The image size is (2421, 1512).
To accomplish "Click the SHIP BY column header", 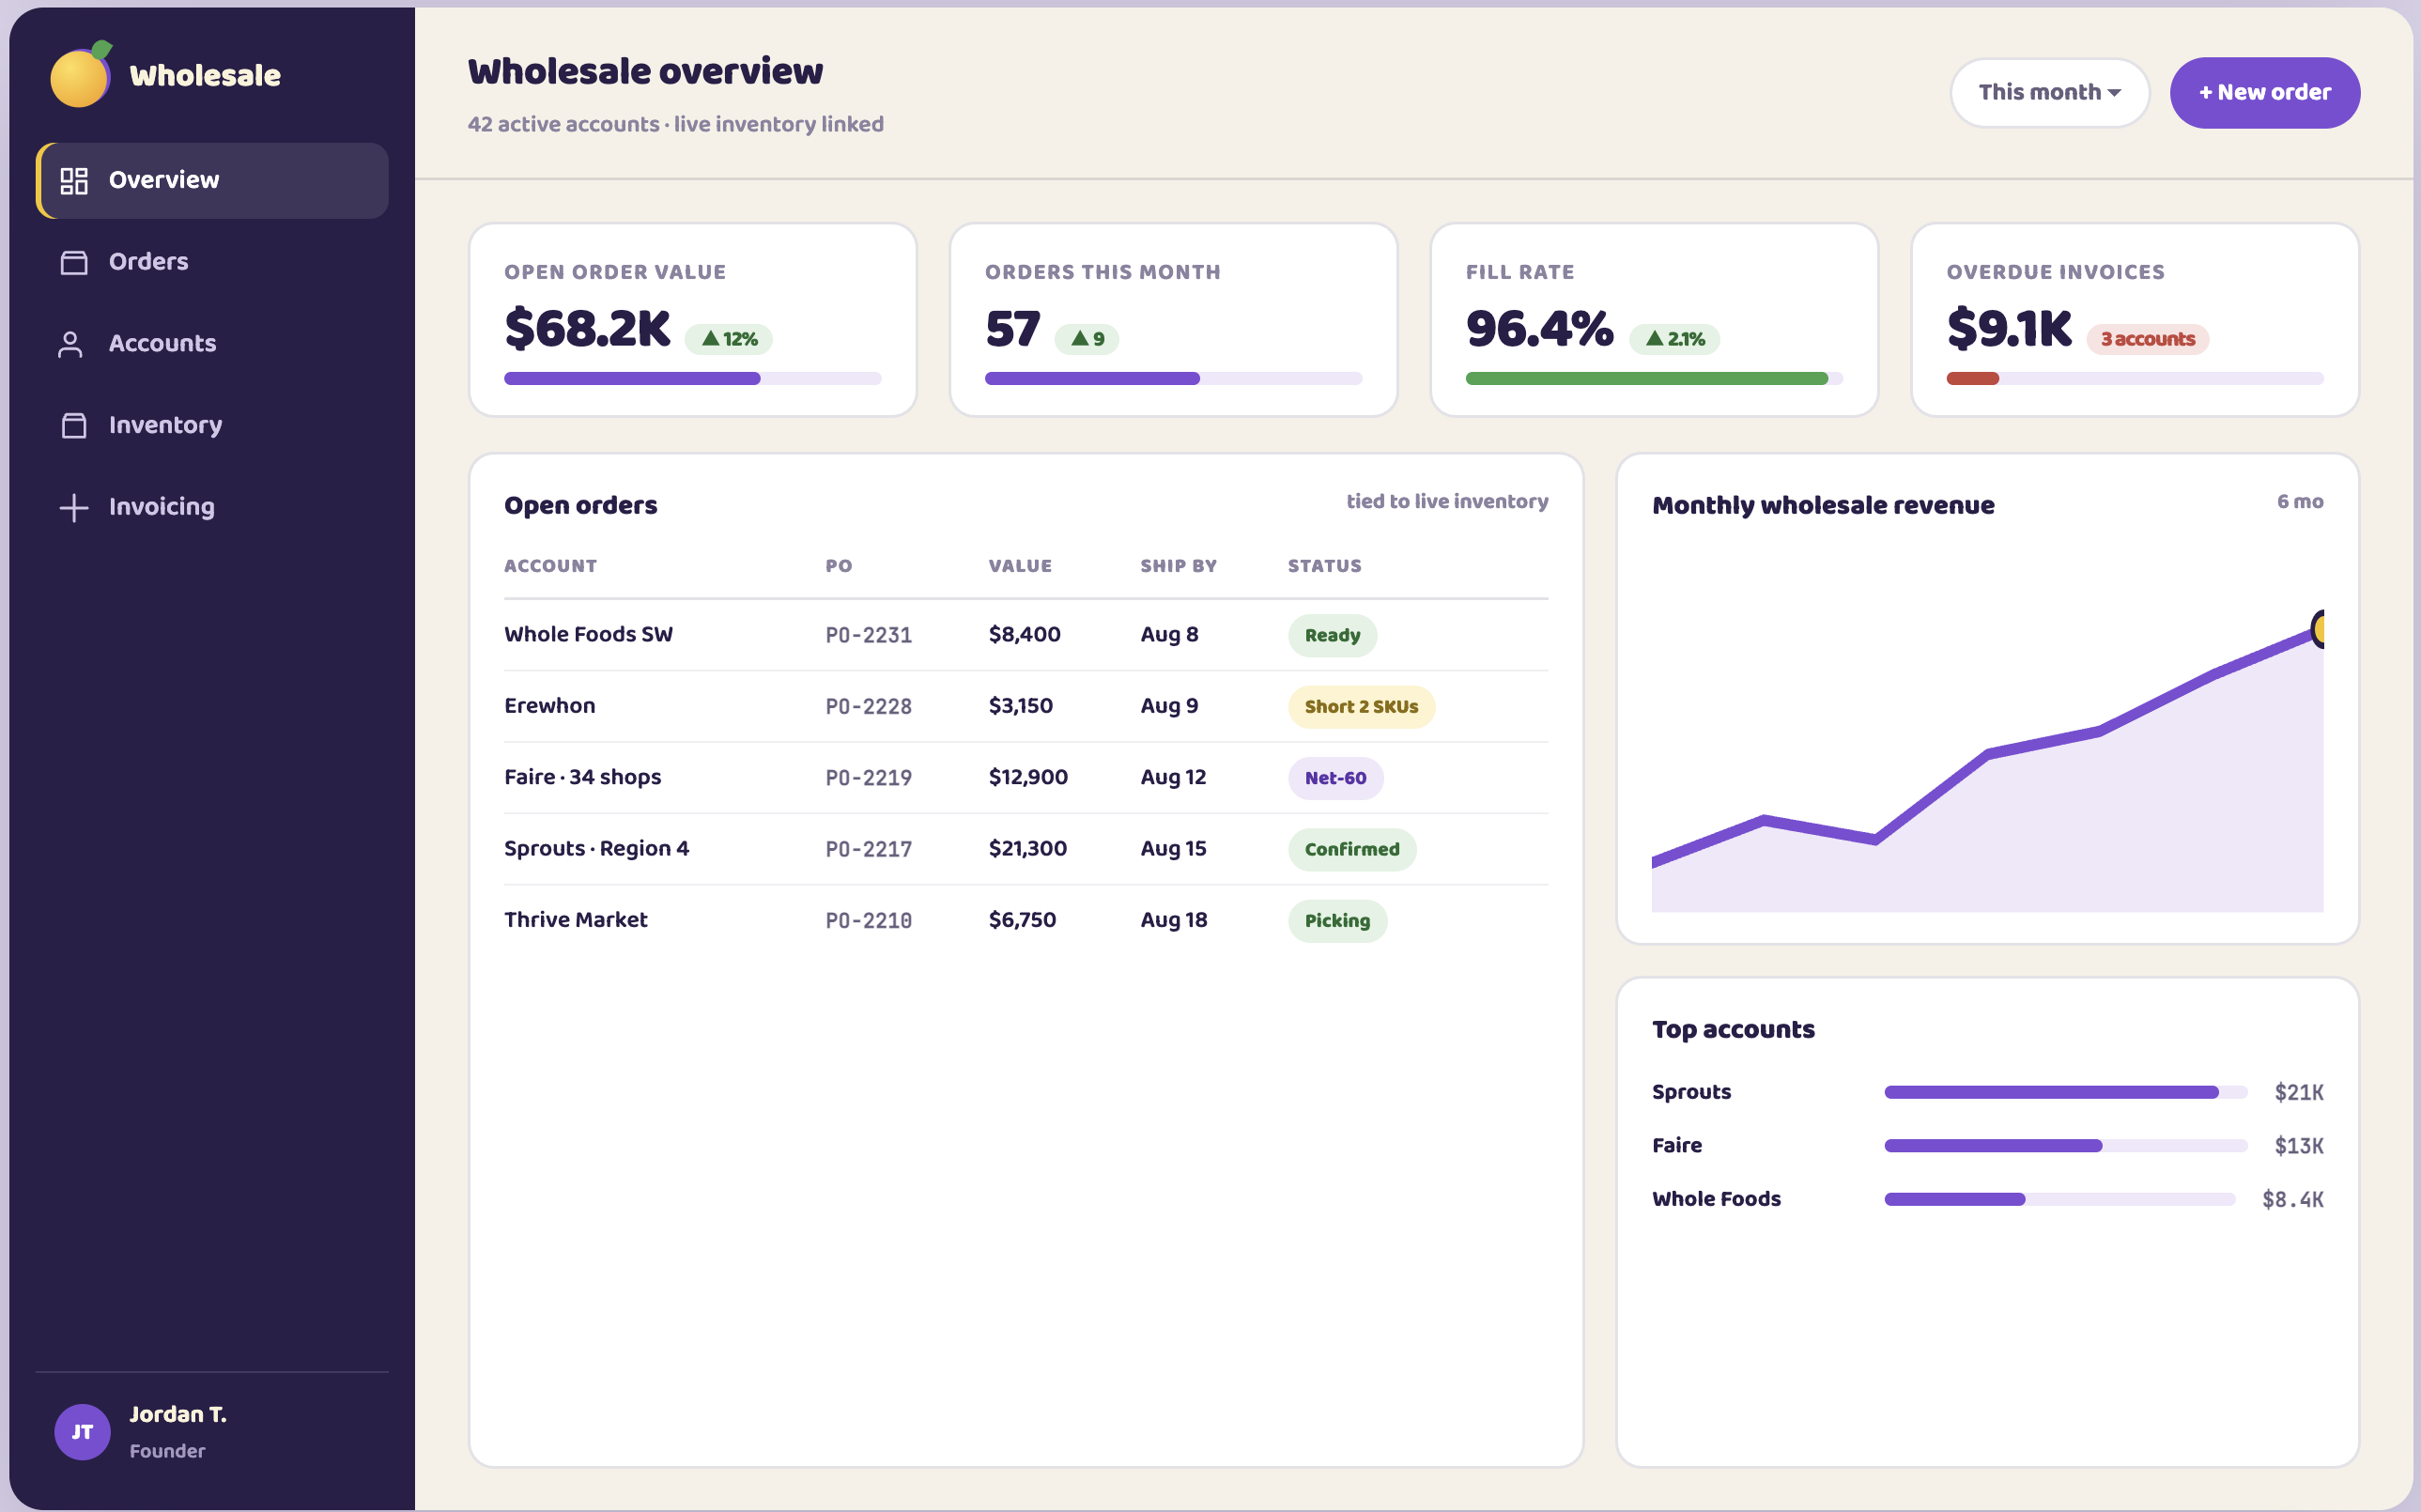I will [1178, 566].
